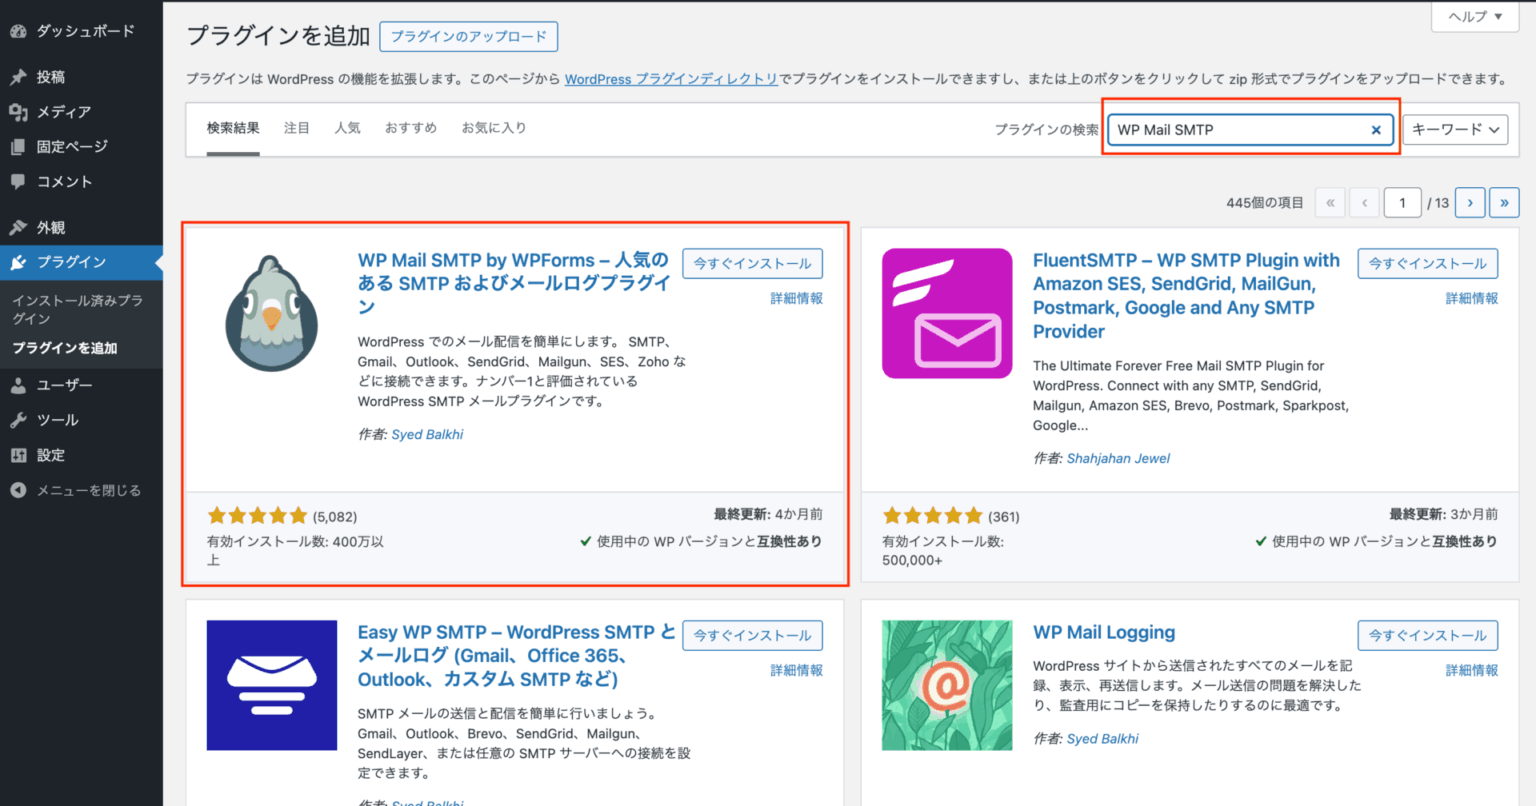Click the wrench icon beside ツール
Screen dimensions: 1536x806
pos(18,420)
